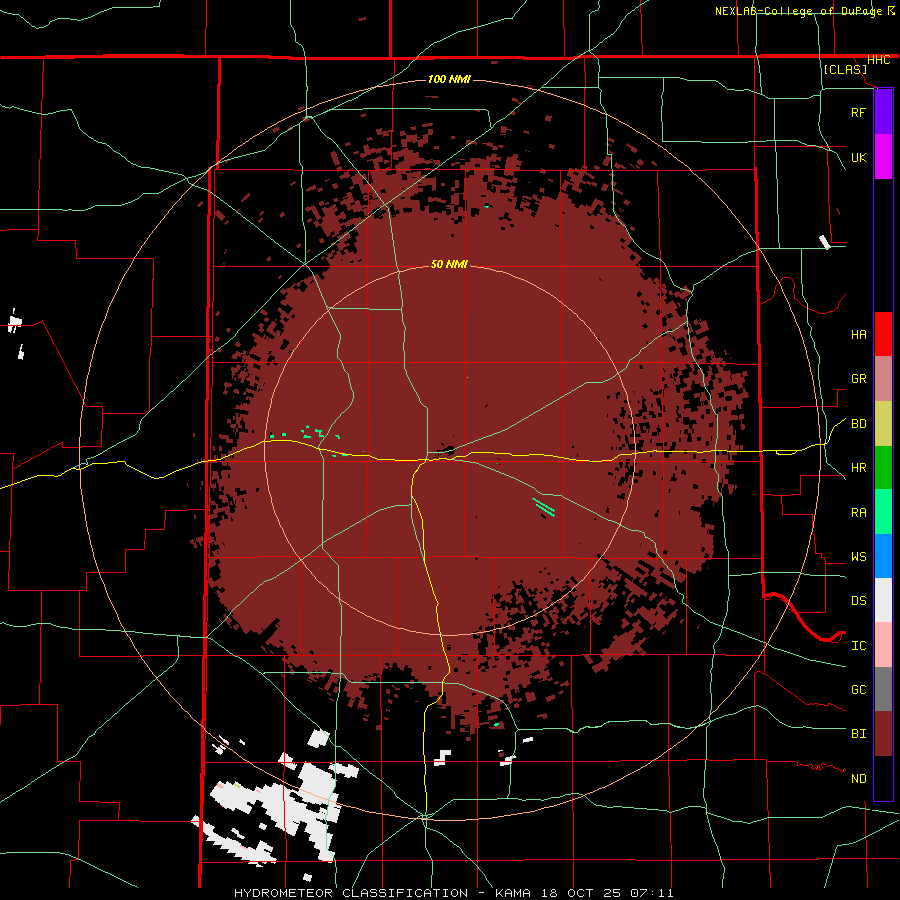
Task: Pick the dark green HR legend swatch
Action: click(x=883, y=468)
